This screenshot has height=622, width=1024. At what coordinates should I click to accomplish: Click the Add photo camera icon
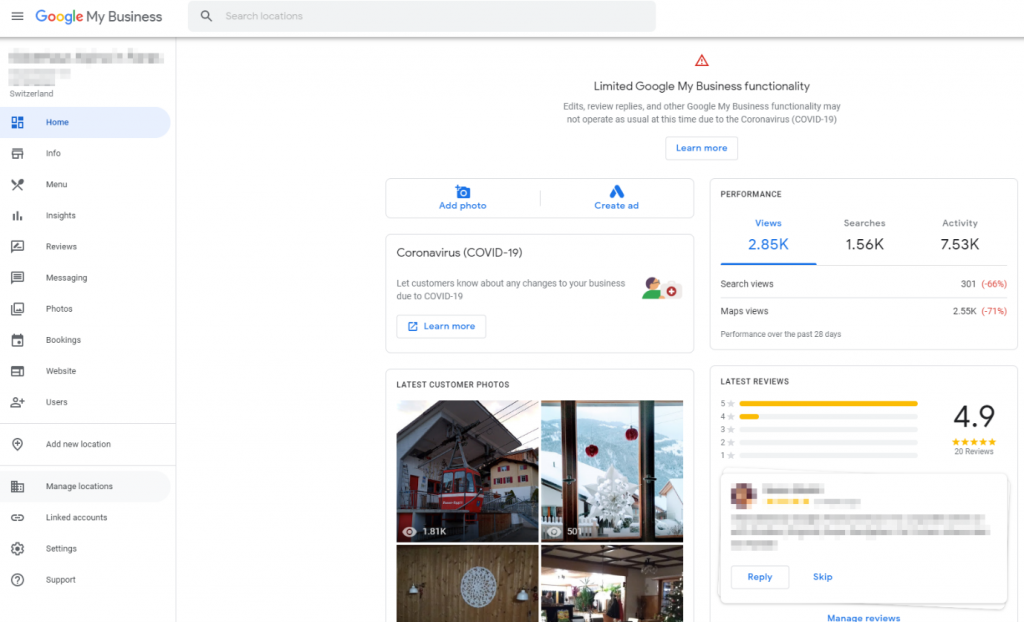pos(462,191)
